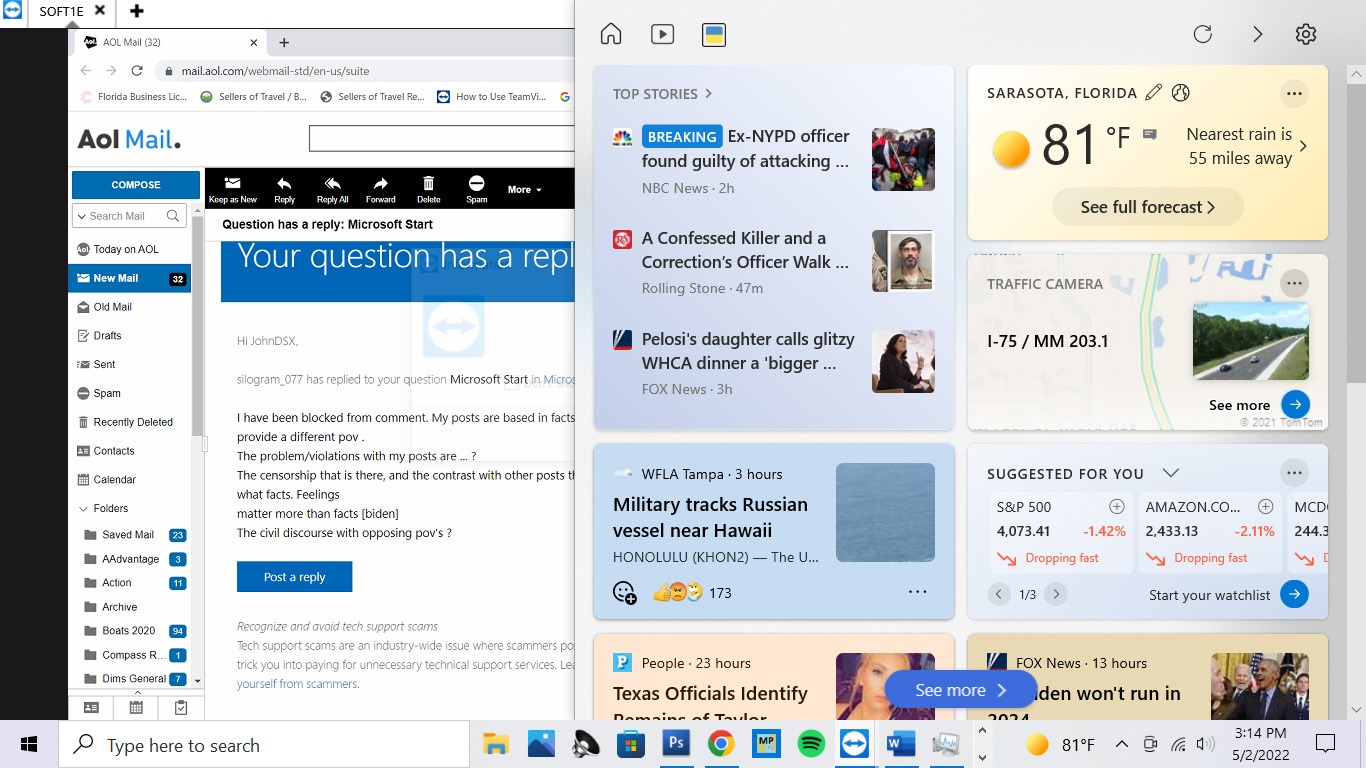The width and height of the screenshot is (1366, 768).
Task: Click the widgets video Play icon
Action: point(662,34)
